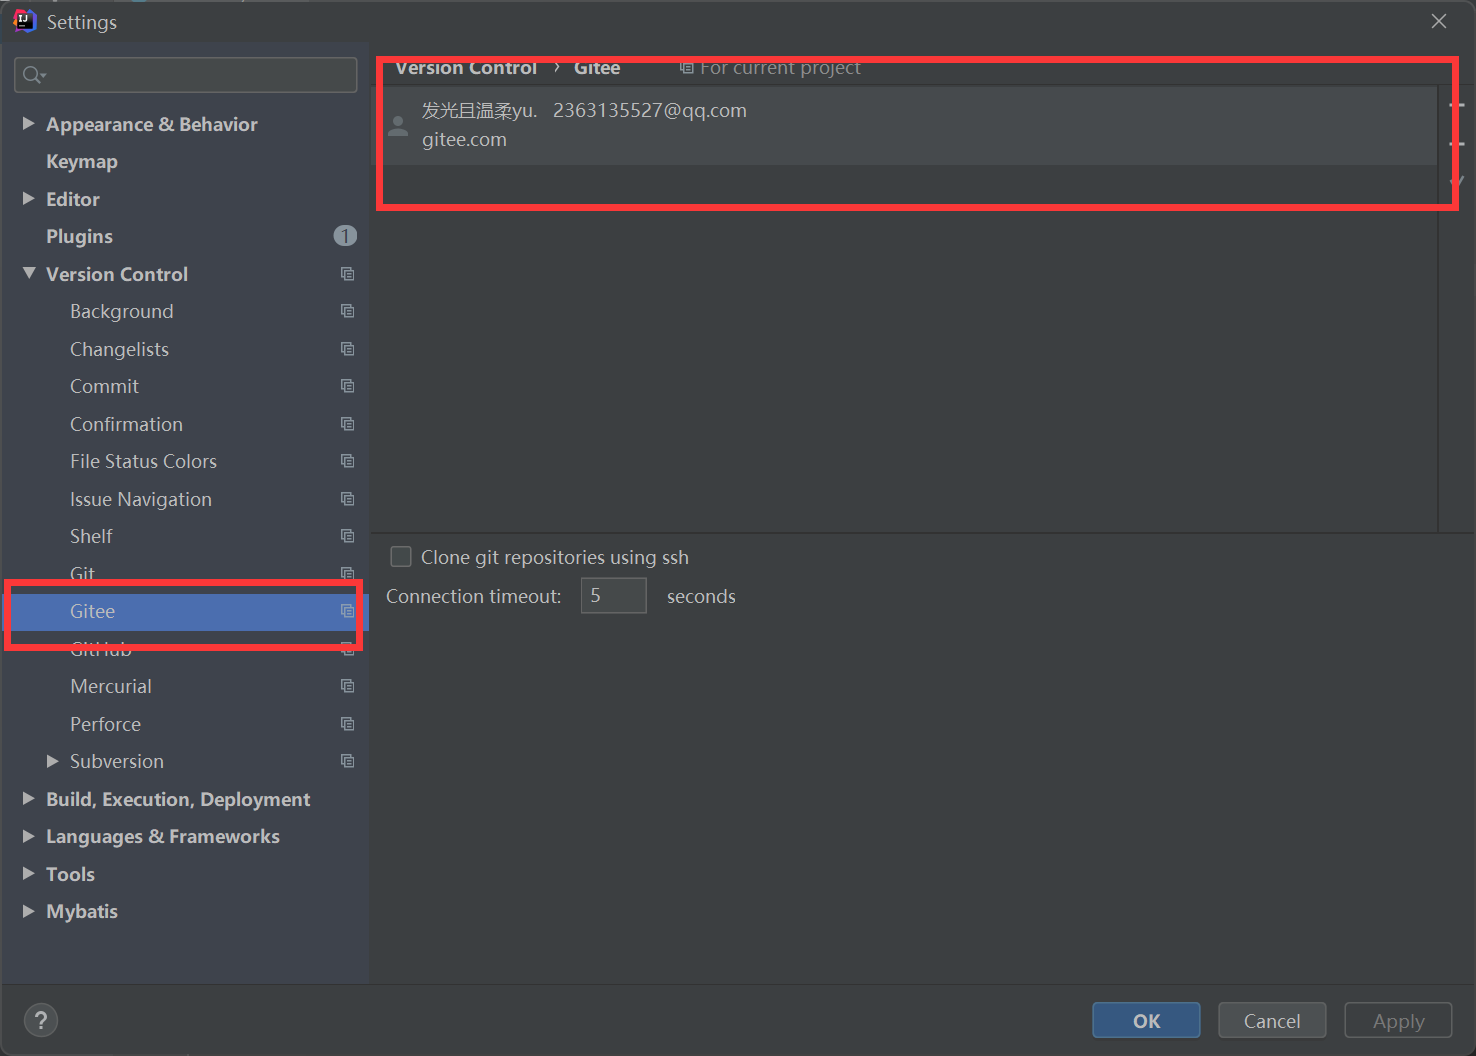
Task: Select Background under Version Control
Action: click(122, 311)
